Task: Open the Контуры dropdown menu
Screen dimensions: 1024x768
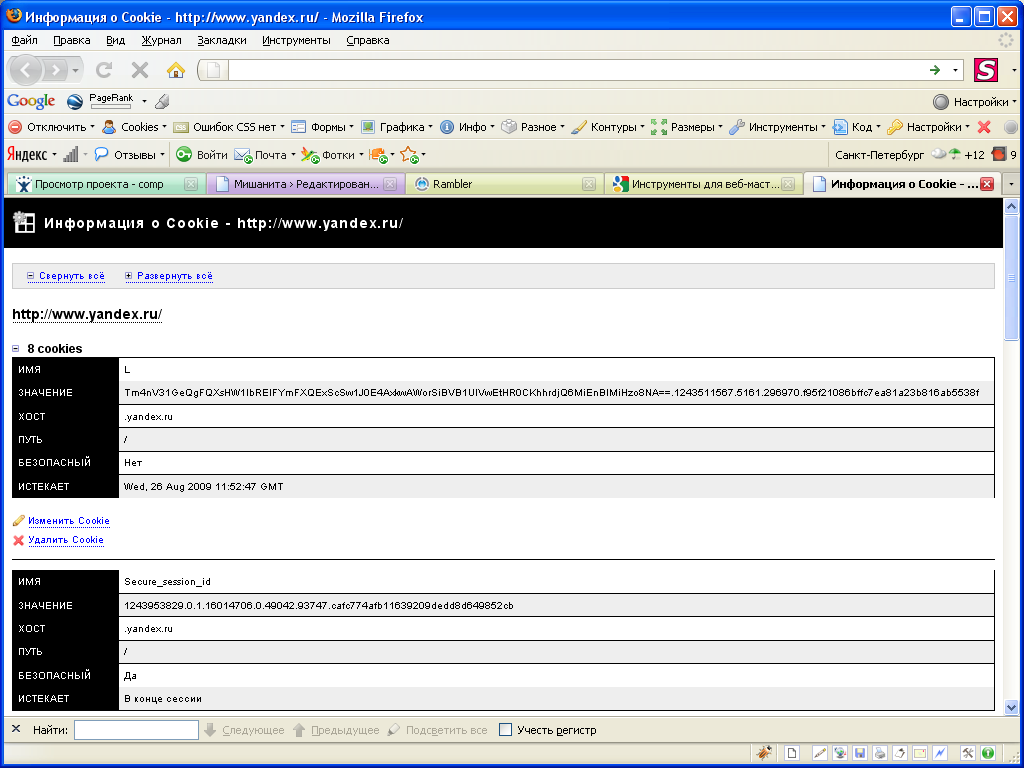Action: [x=607, y=127]
